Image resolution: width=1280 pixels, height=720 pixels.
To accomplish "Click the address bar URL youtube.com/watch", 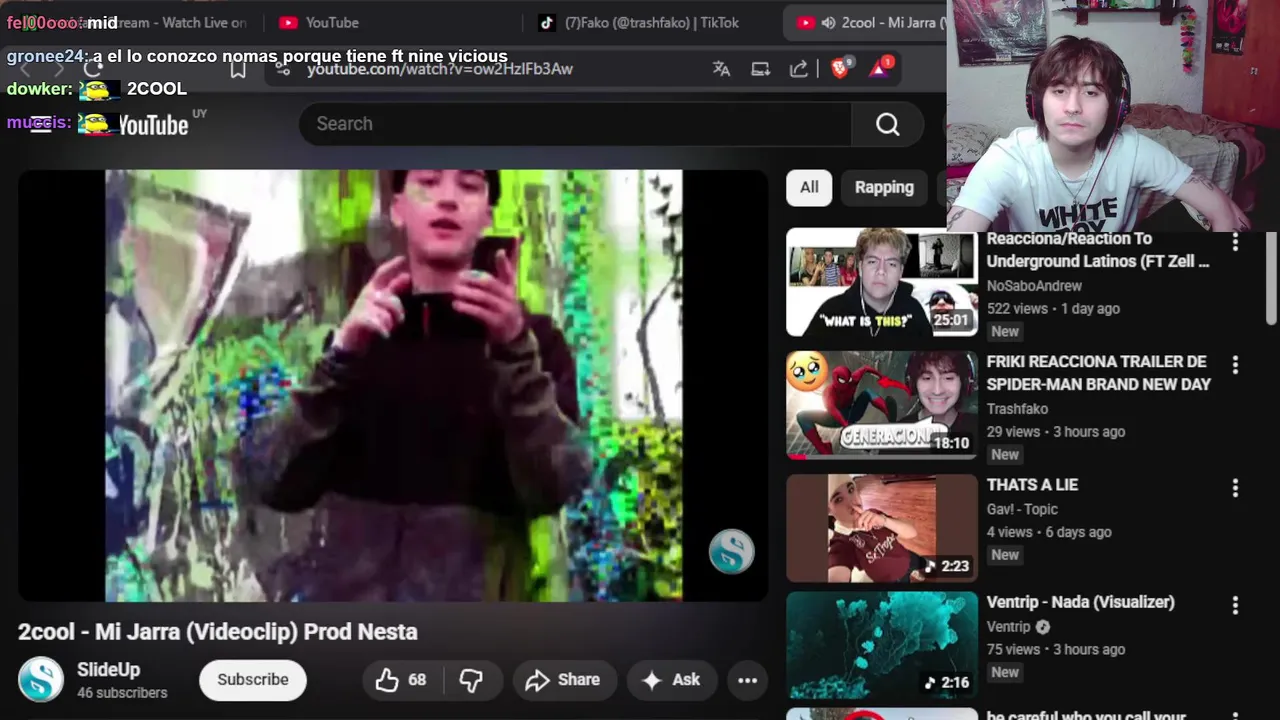I will pos(440,69).
